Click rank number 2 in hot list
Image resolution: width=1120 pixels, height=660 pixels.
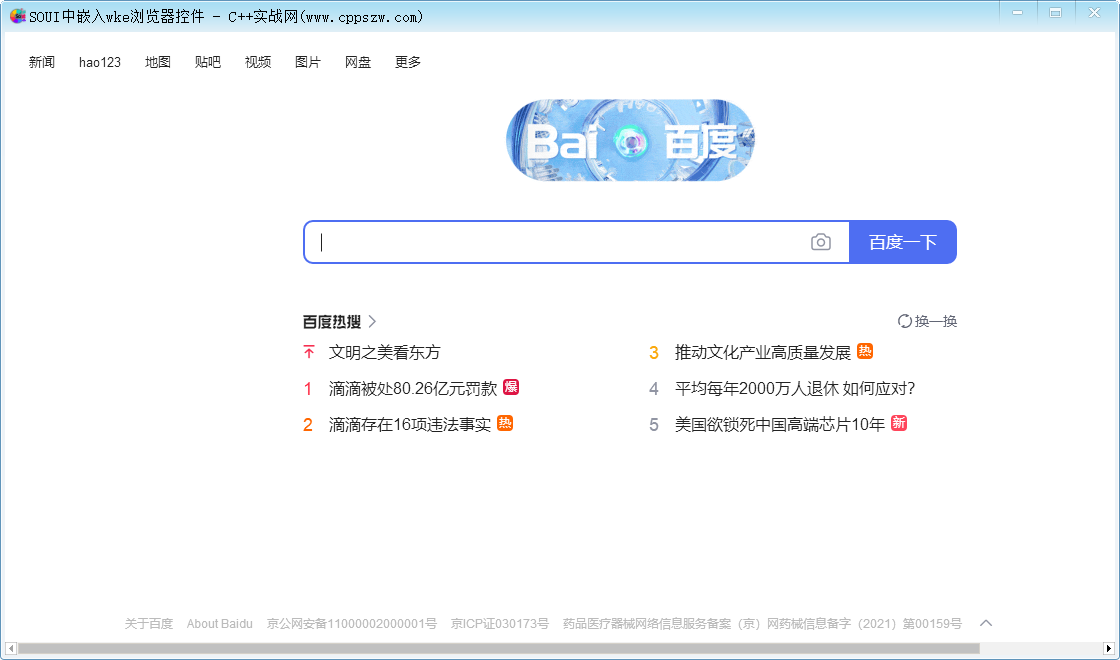pos(308,425)
